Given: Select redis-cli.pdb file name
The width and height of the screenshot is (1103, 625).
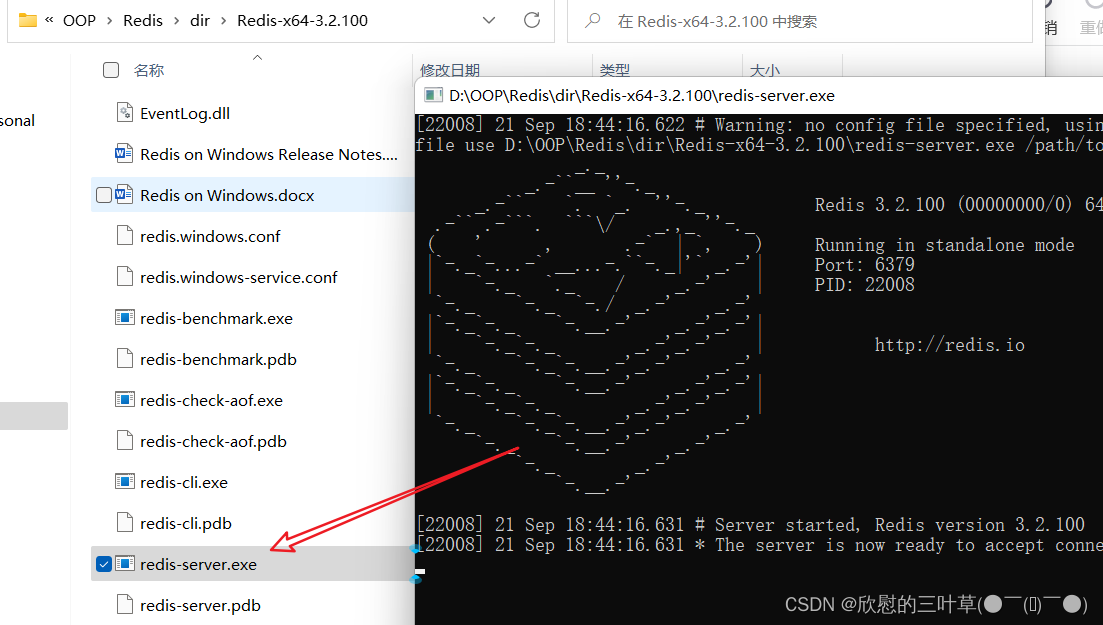Looking at the screenshot, I should coord(186,523).
